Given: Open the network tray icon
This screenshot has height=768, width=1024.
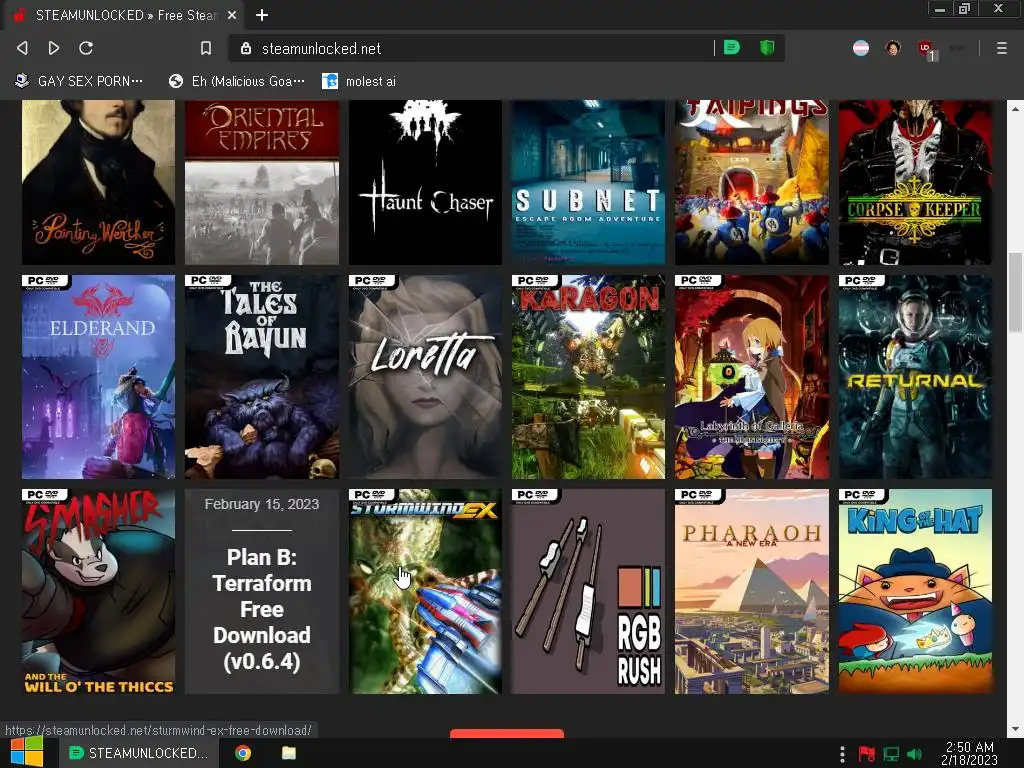Looking at the screenshot, I should pos(891,754).
